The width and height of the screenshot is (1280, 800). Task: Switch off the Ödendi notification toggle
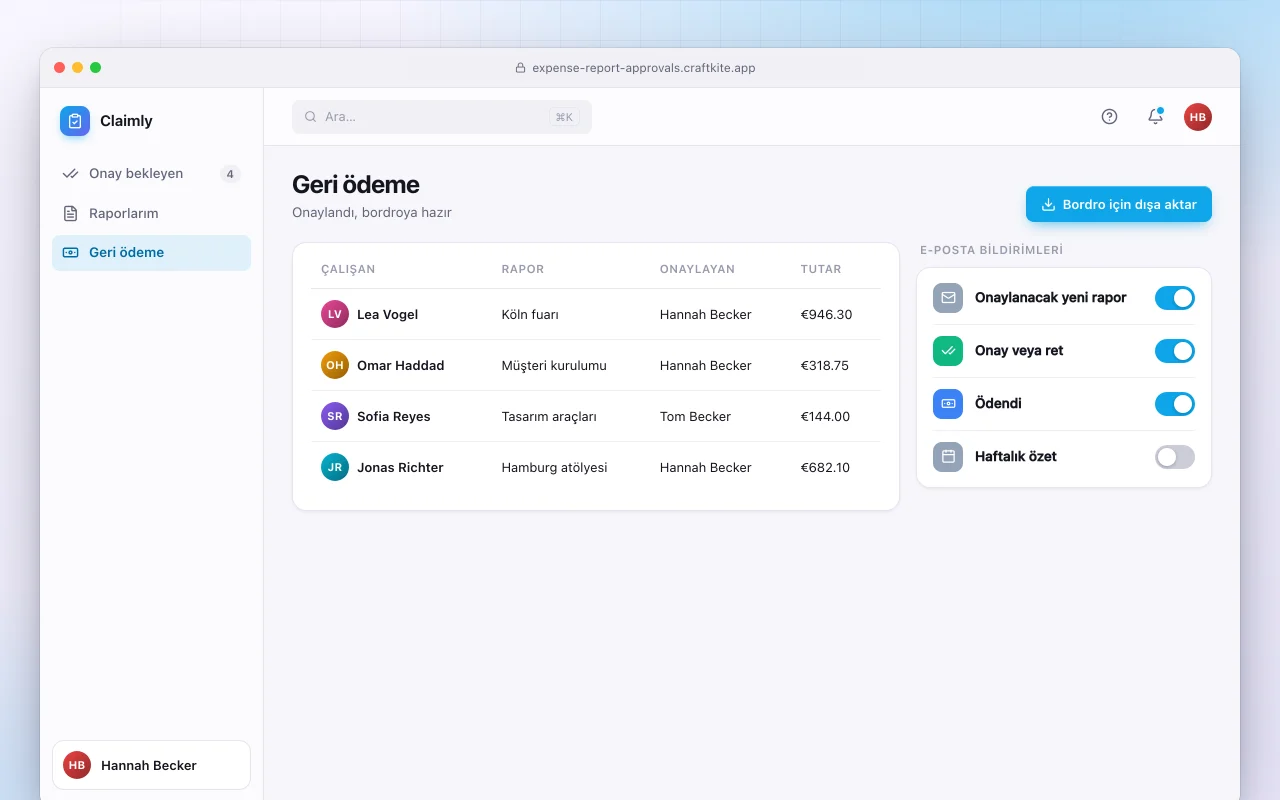pos(1175,404)
